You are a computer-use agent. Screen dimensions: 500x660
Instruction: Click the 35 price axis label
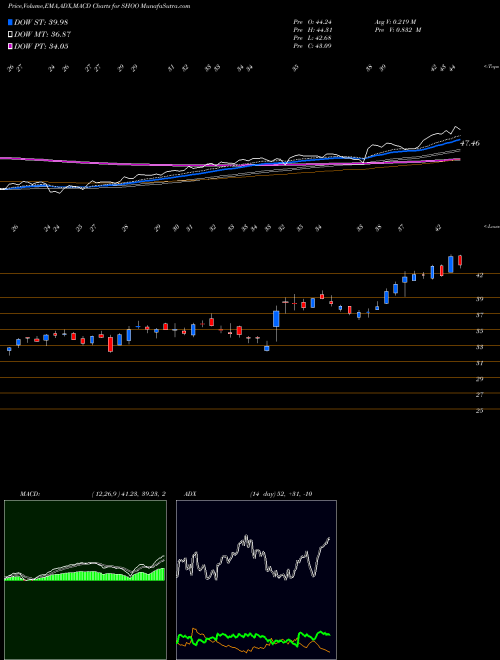click(479, 331)
